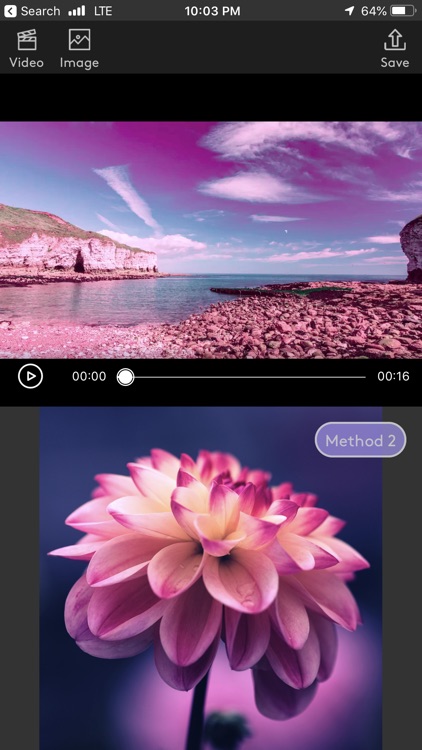Tap the pink-tinted beach video frame
Image resolution: width=422 pixels, height=750 pixels.
coord(211,240)
